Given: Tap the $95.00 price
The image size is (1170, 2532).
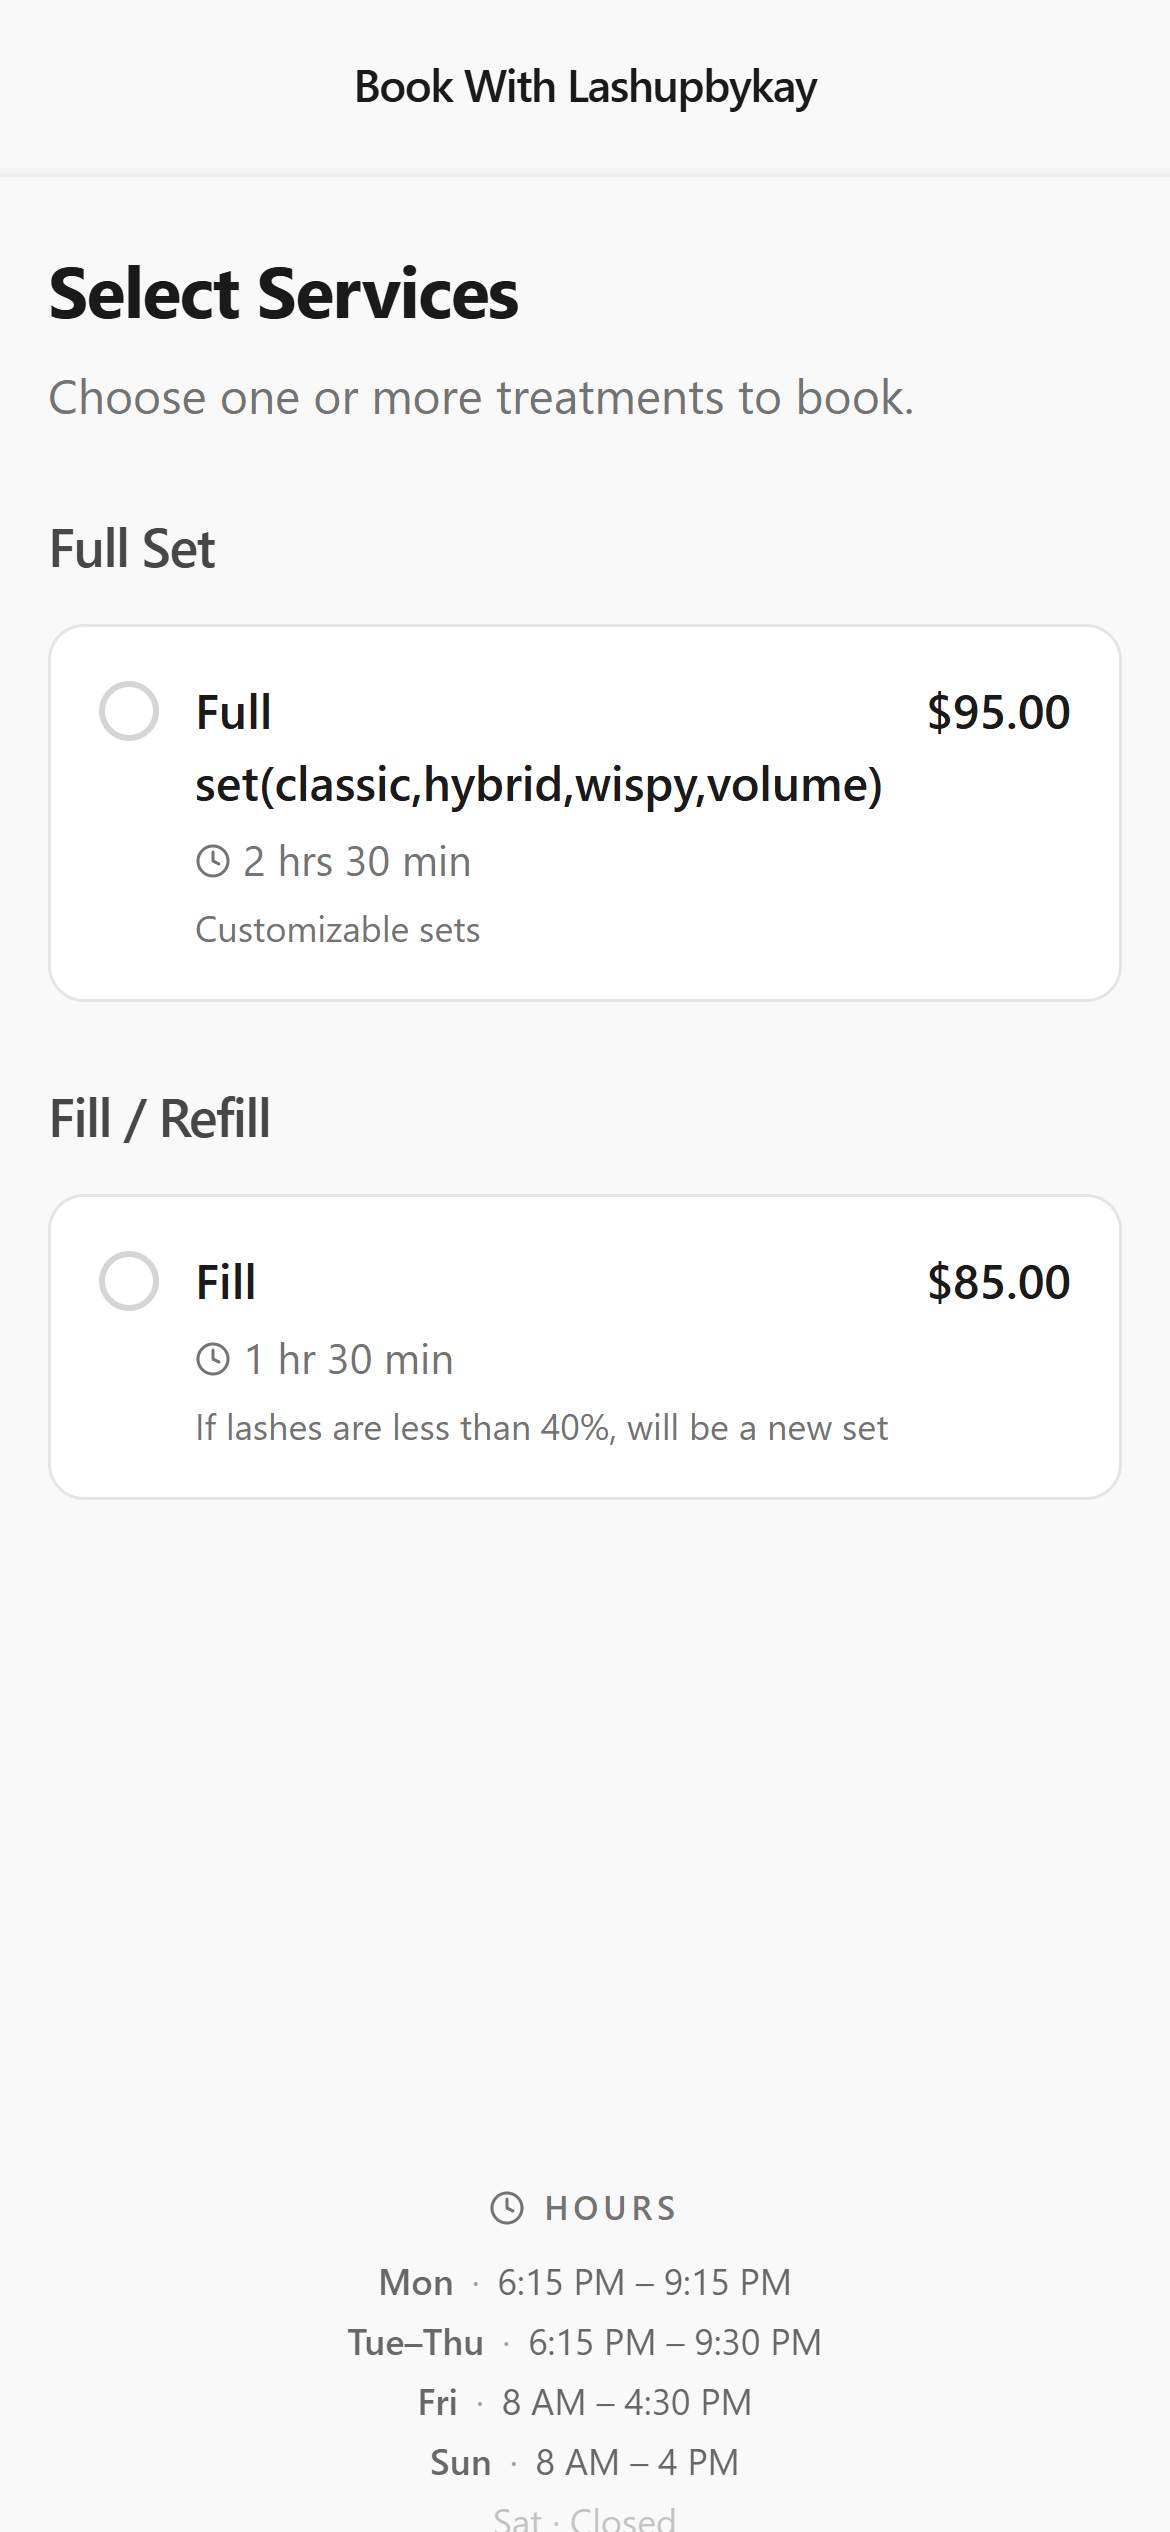Looking at the screenshot, I should click(998, 713).
